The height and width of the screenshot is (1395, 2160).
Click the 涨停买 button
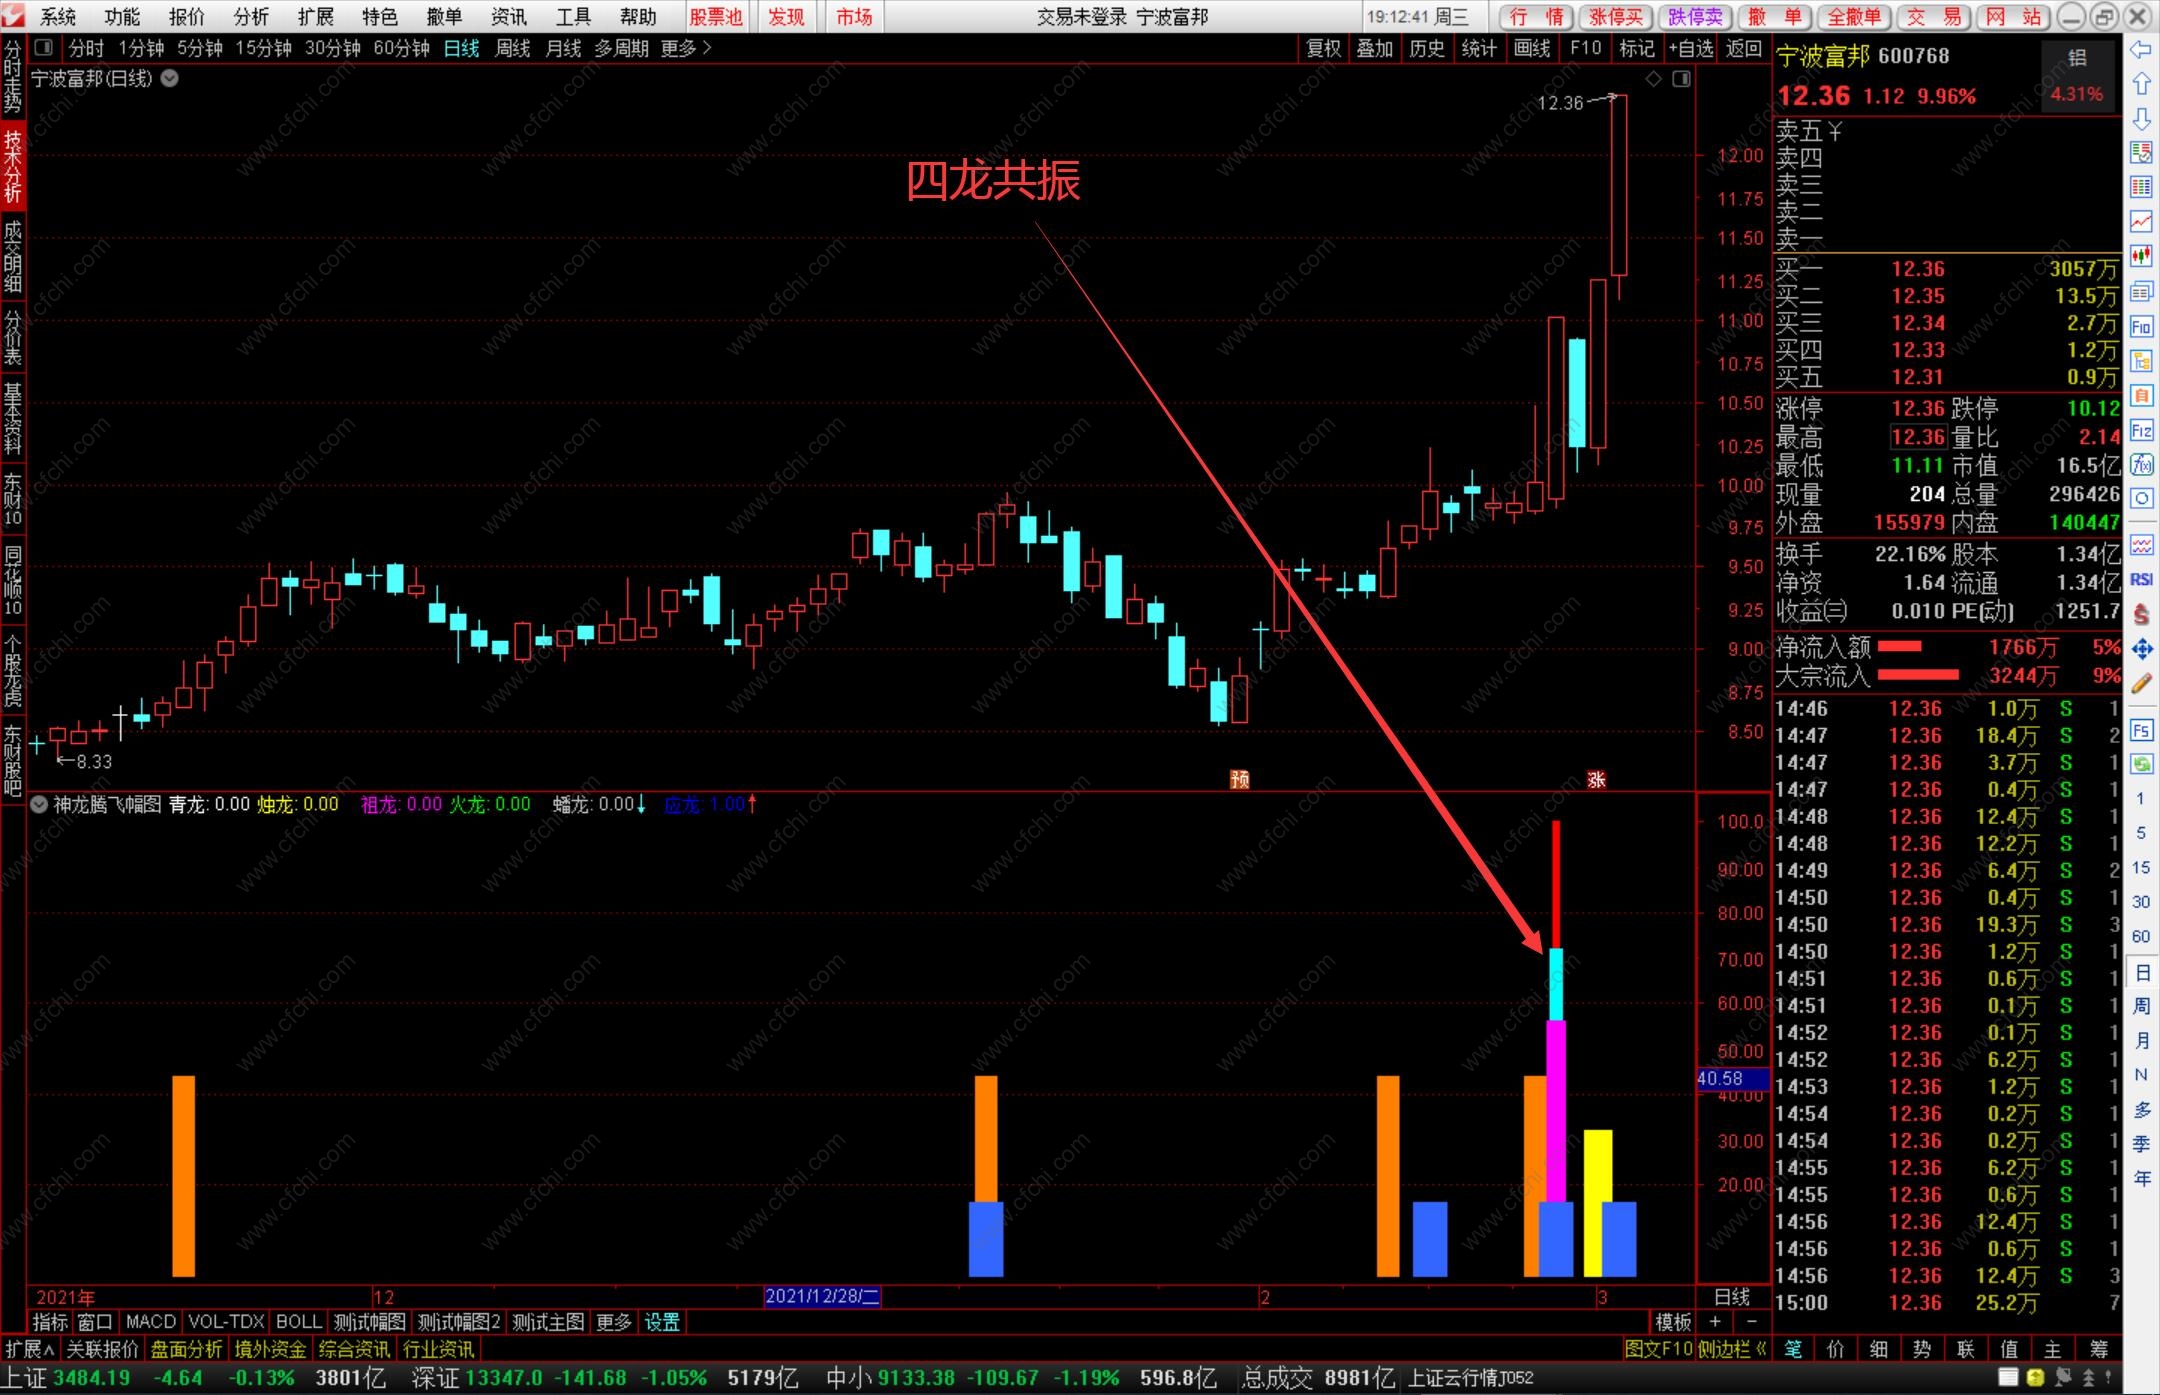[1615, 17]
